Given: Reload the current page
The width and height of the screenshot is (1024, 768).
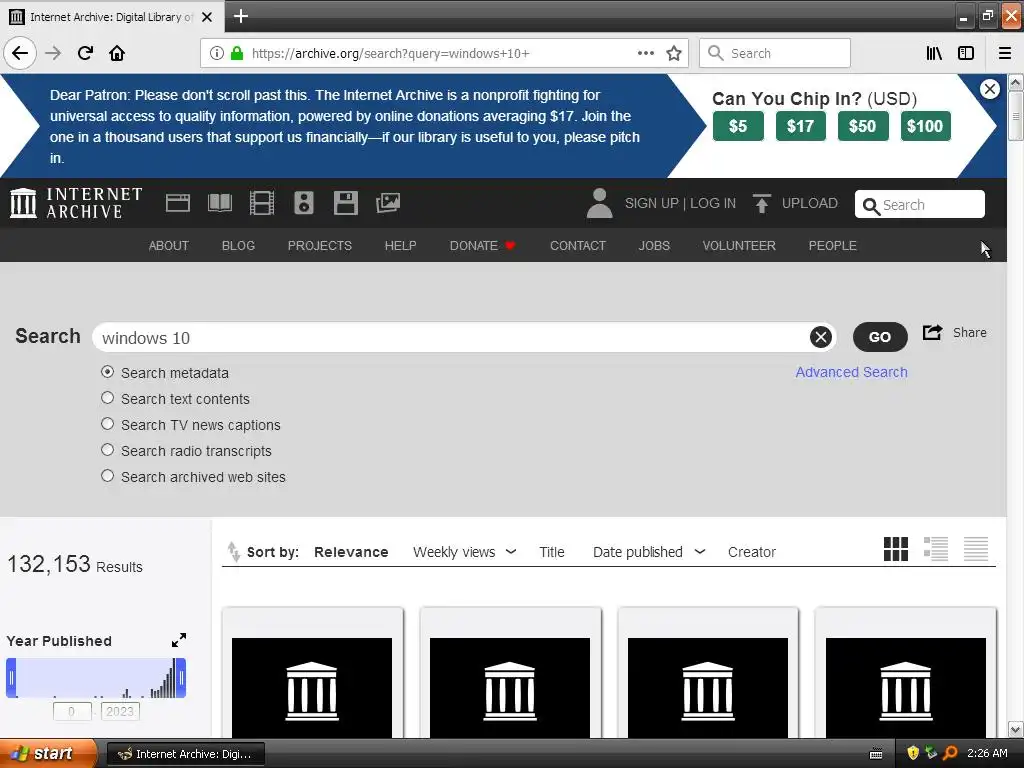Looking at the screenshot, I should click(x=85, y=53).
